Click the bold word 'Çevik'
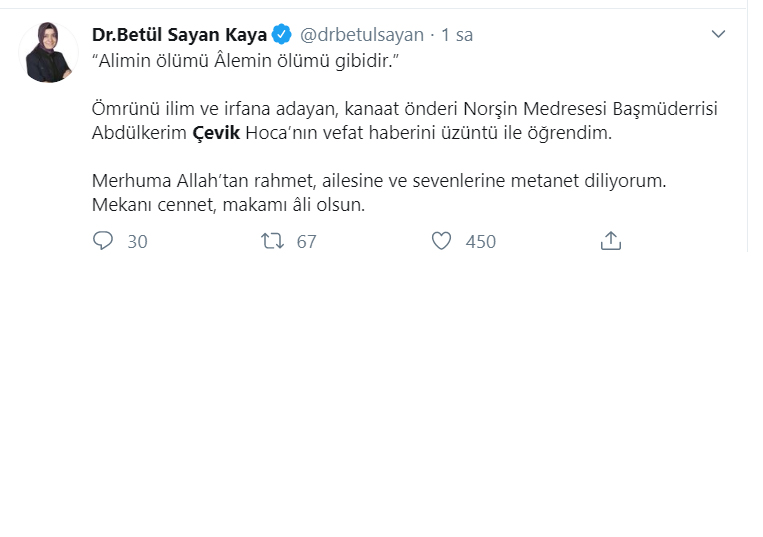763x537 pixels. 216,131
